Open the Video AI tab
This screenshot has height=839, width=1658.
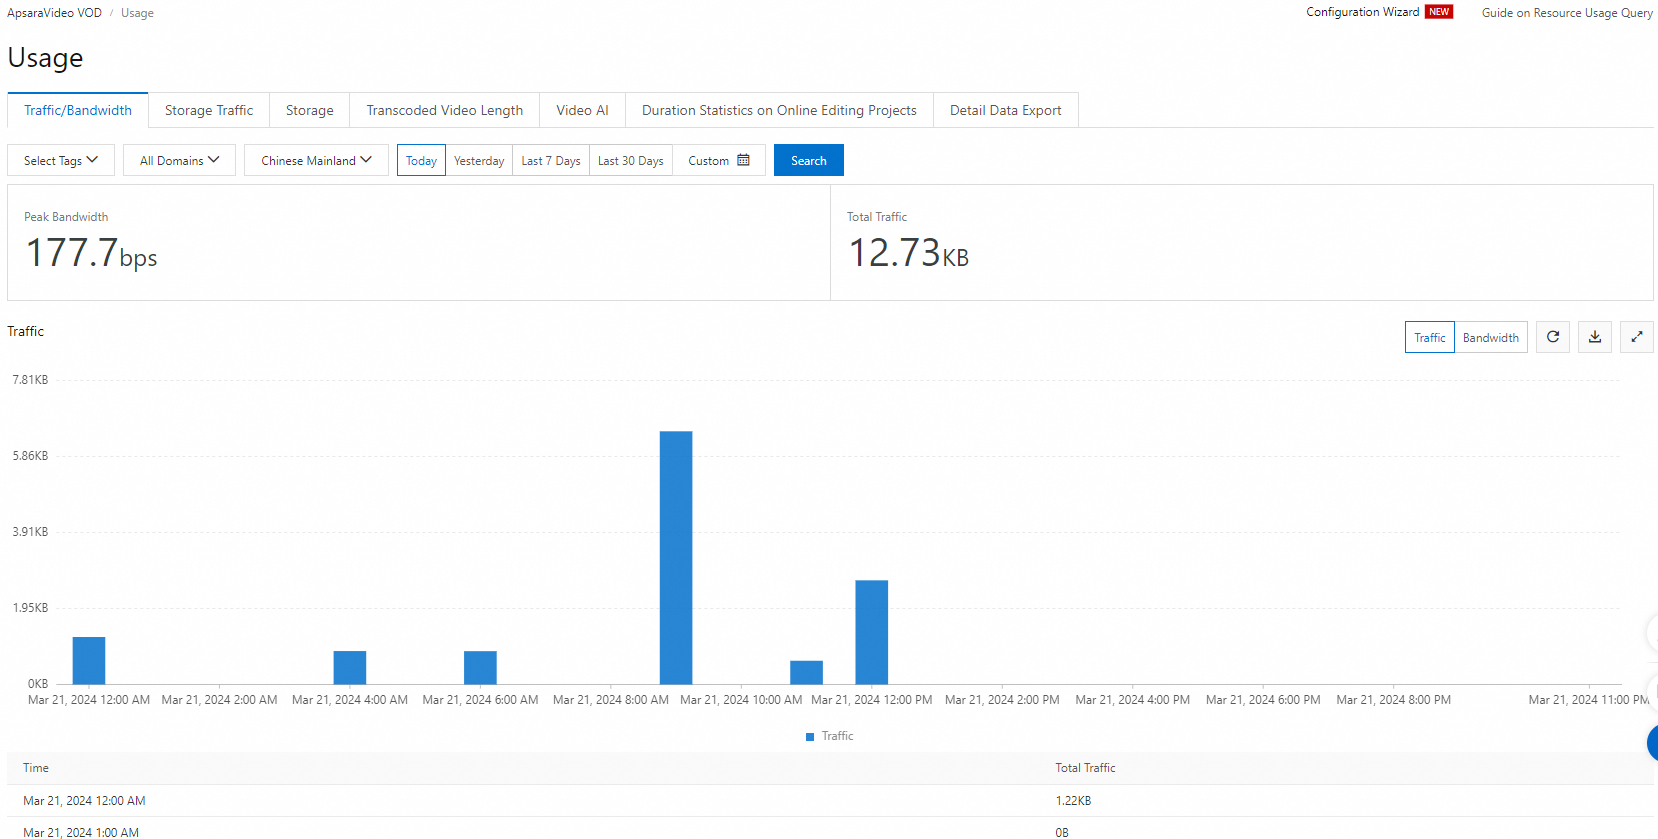(x=583, y=110)
